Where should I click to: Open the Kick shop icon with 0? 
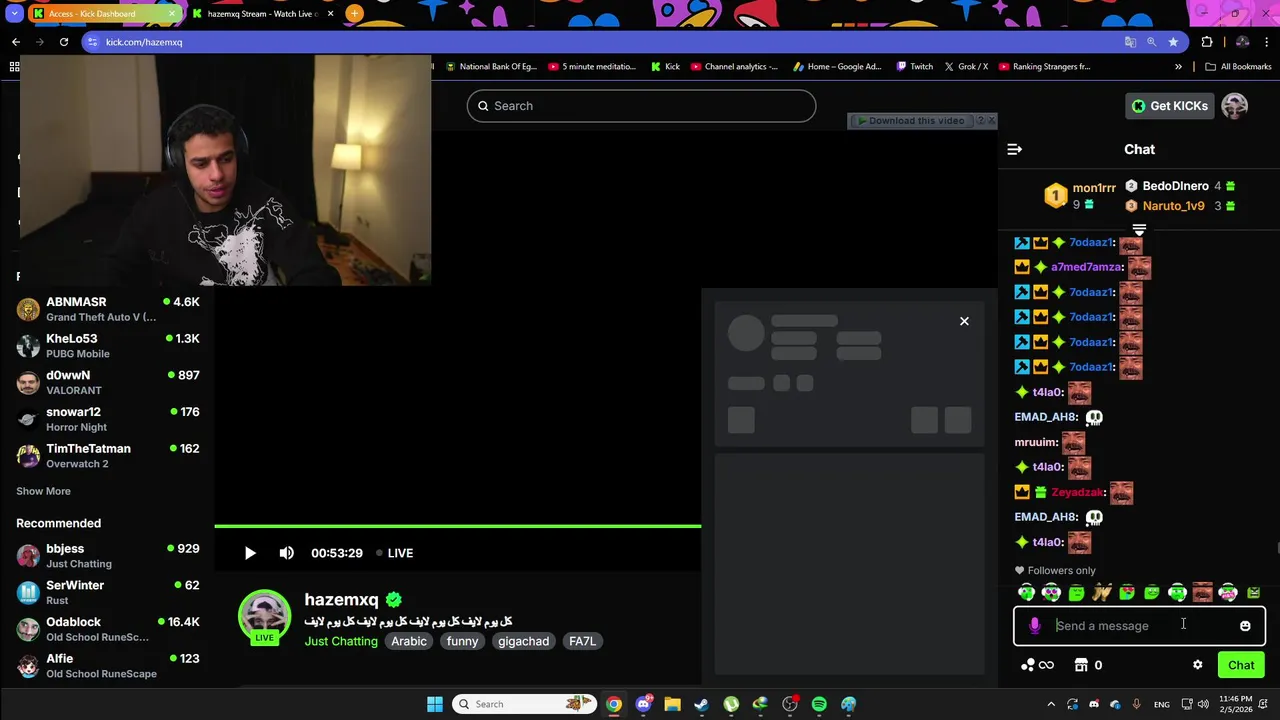pyautogui.click(x=1088, y=665)
